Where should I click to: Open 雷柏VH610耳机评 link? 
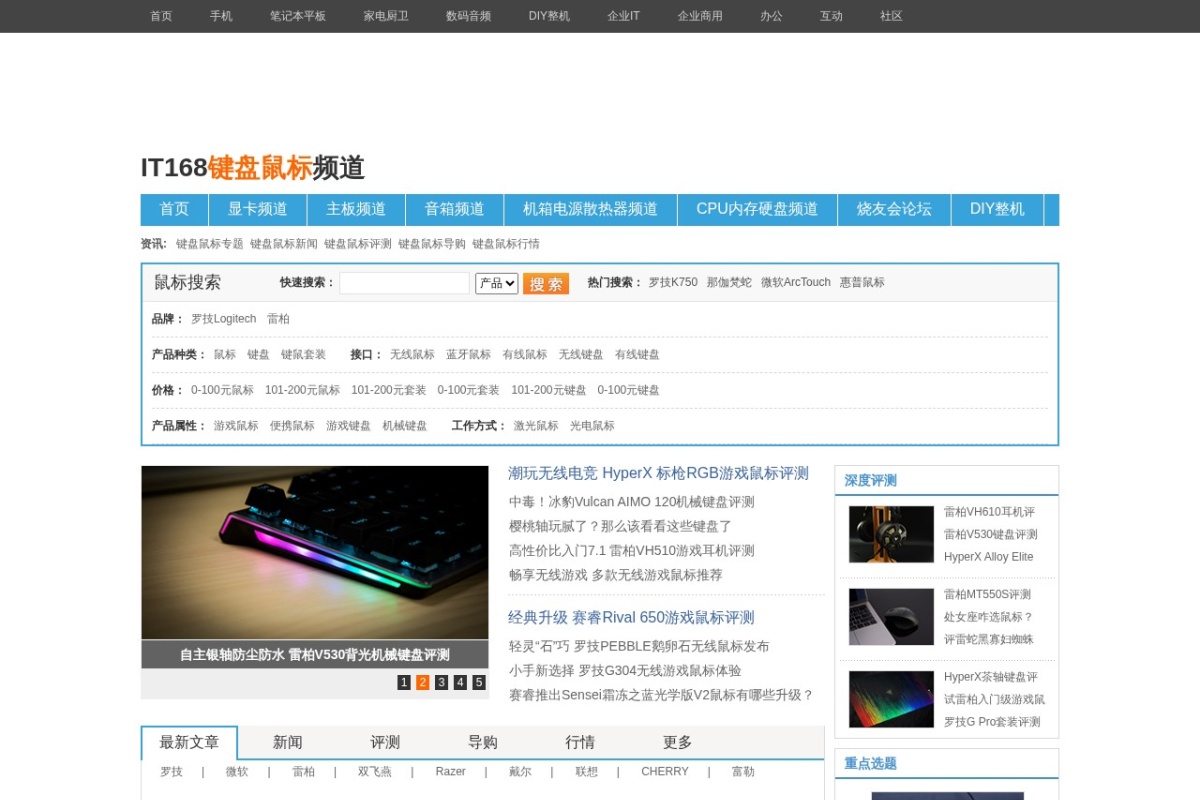pyautogui.click(x=989, y=512)
